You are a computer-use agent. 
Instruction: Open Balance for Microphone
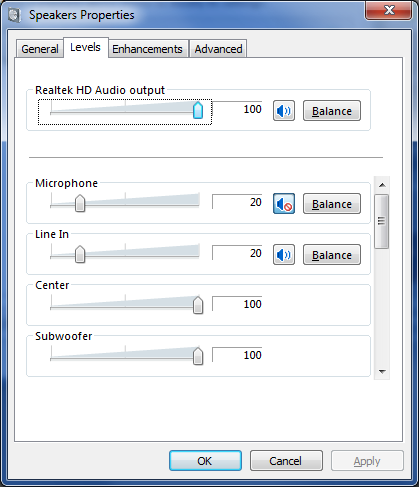332,204
